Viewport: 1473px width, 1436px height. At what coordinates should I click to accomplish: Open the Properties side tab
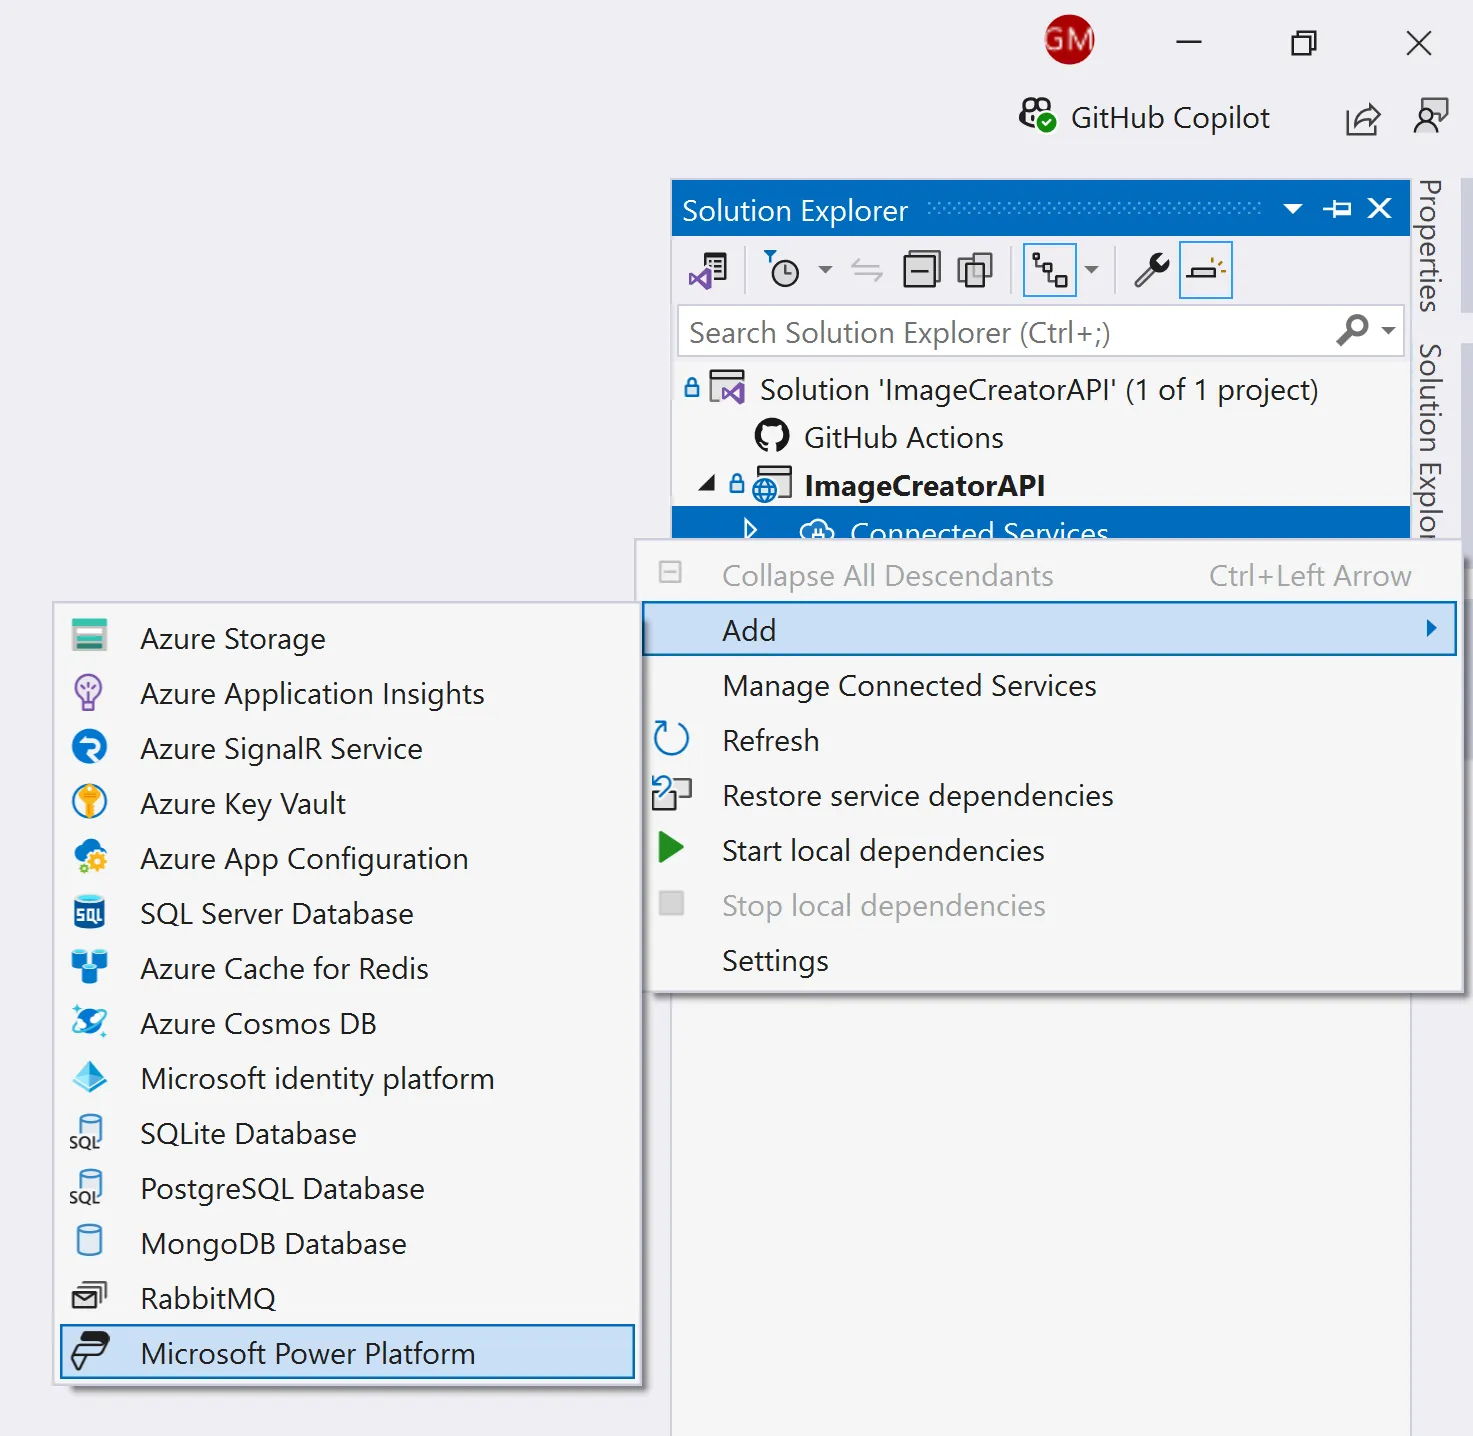point(1430,246)
